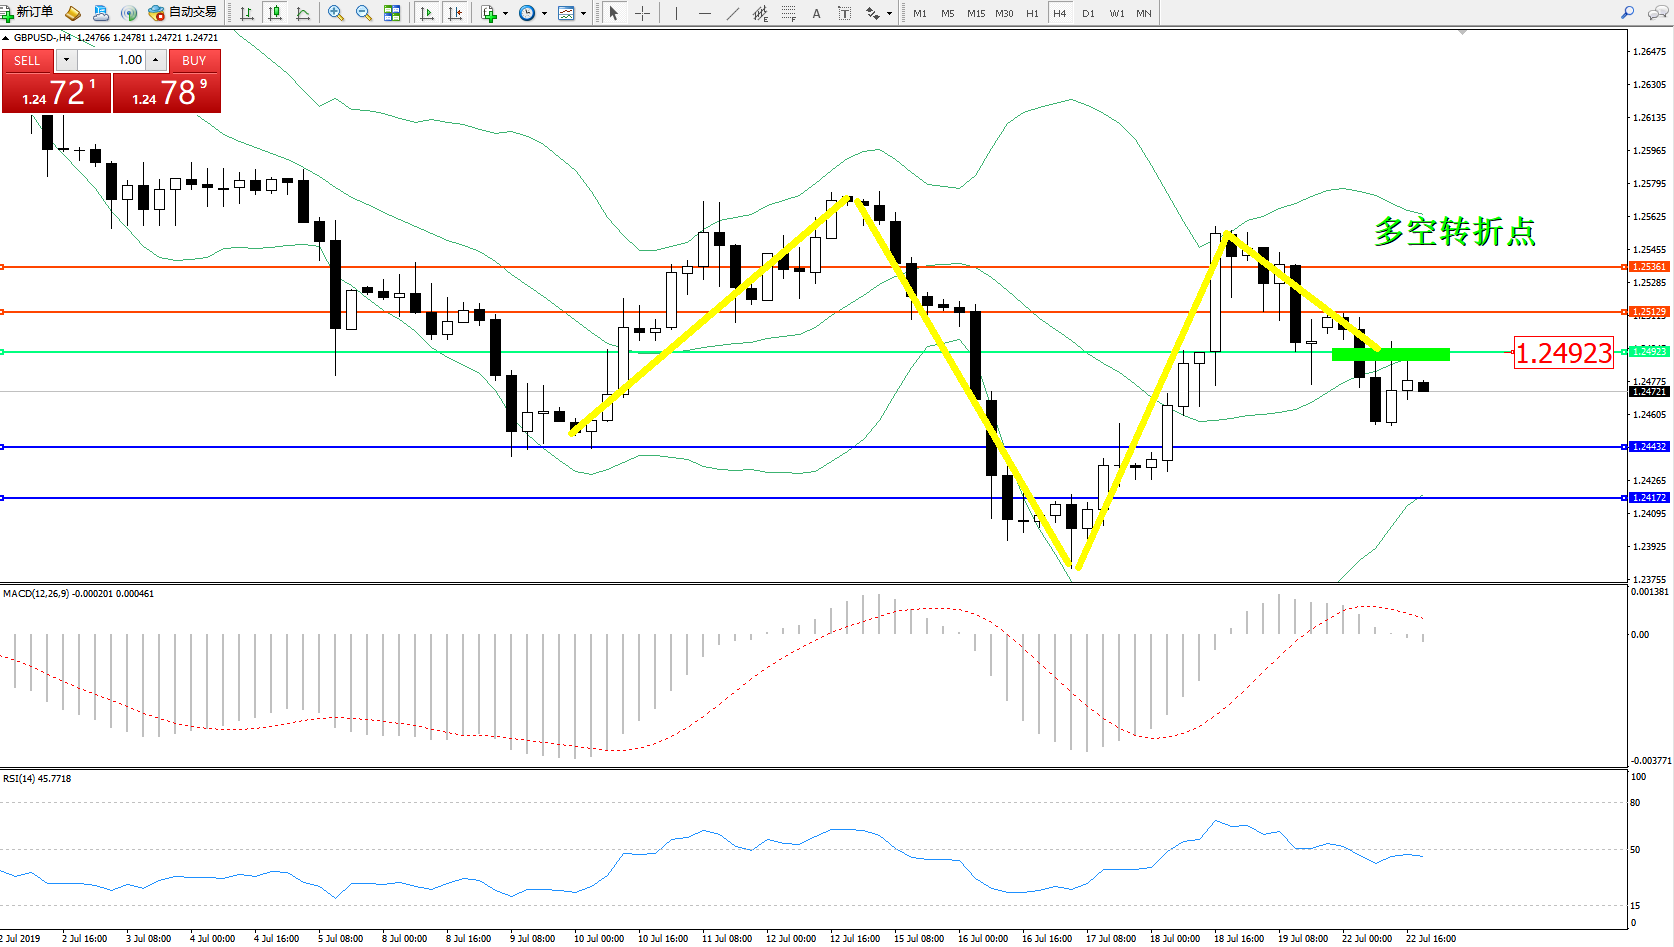Image resolution: width=1674 pixels, height=947 pixels.
Task: Toggle the chart shift button
Action: click(x=455, y=13)
